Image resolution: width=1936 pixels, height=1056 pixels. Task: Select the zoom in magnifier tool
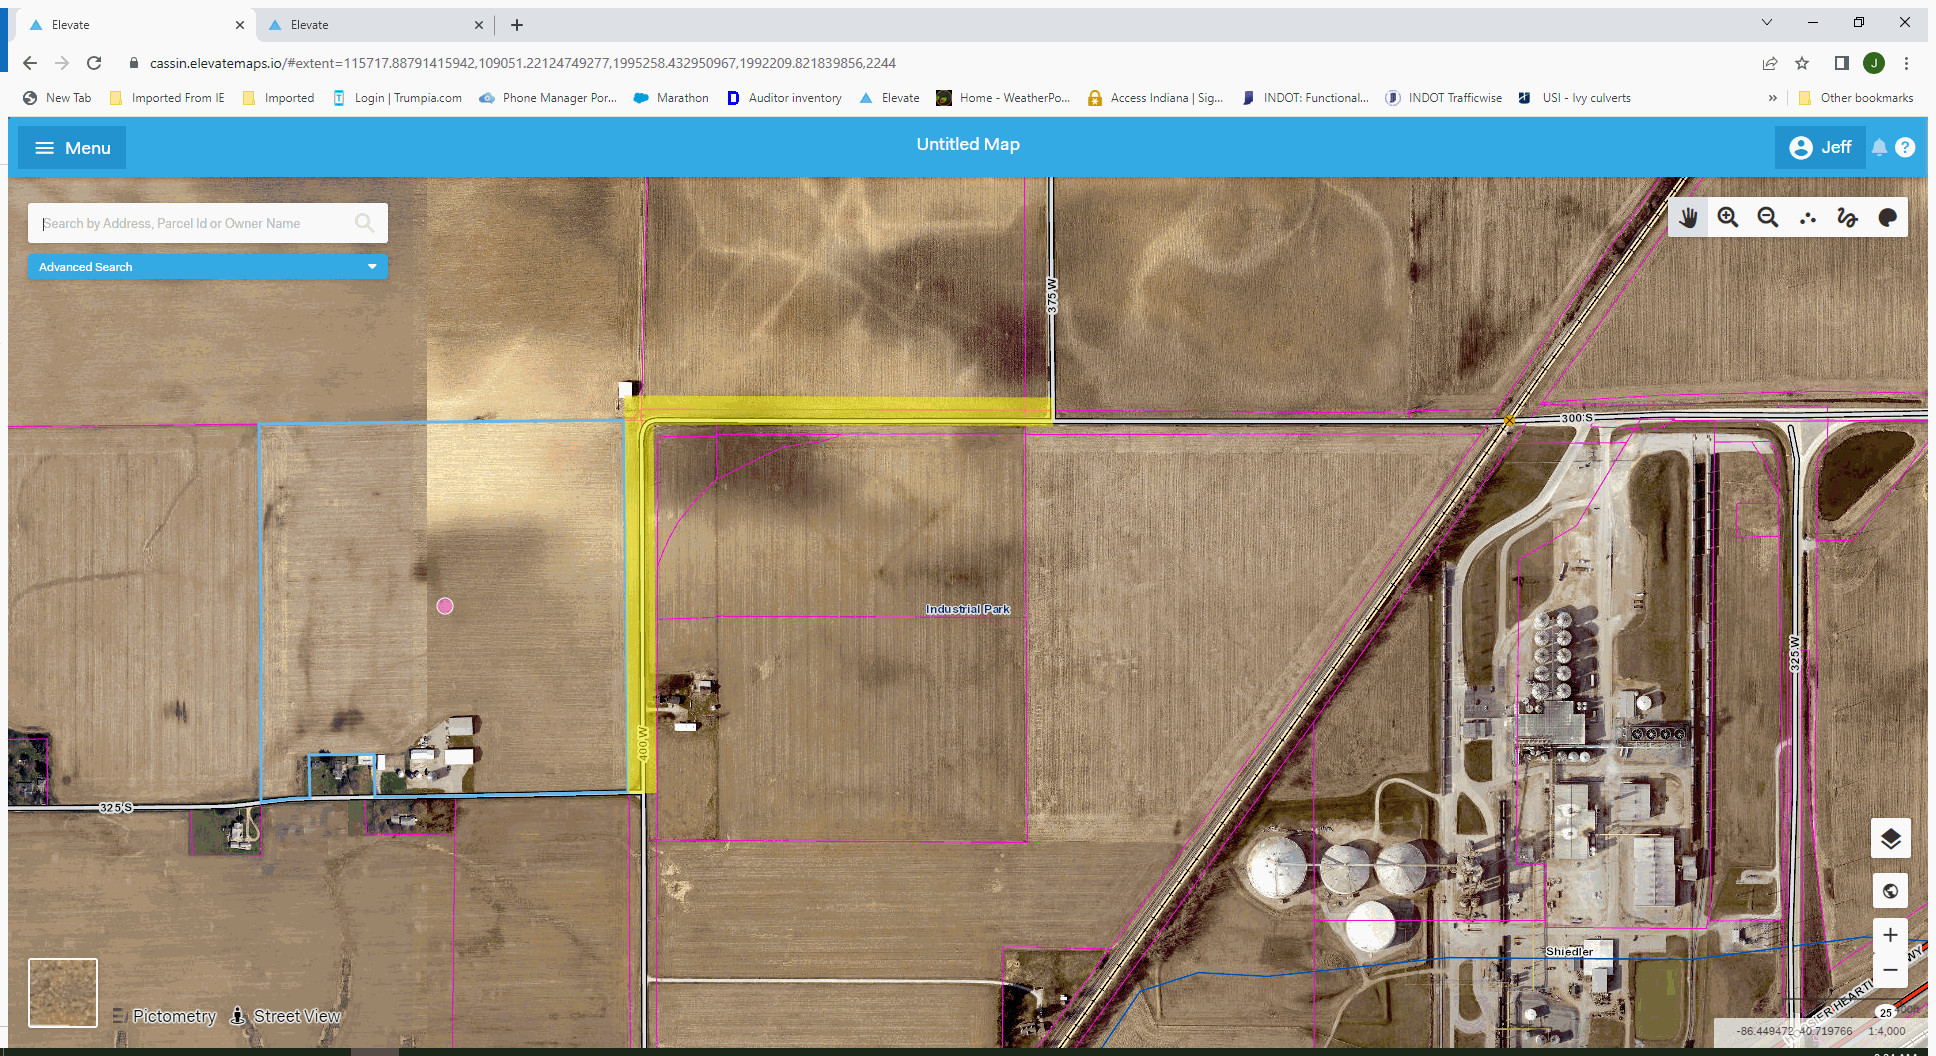[1728, 217]
